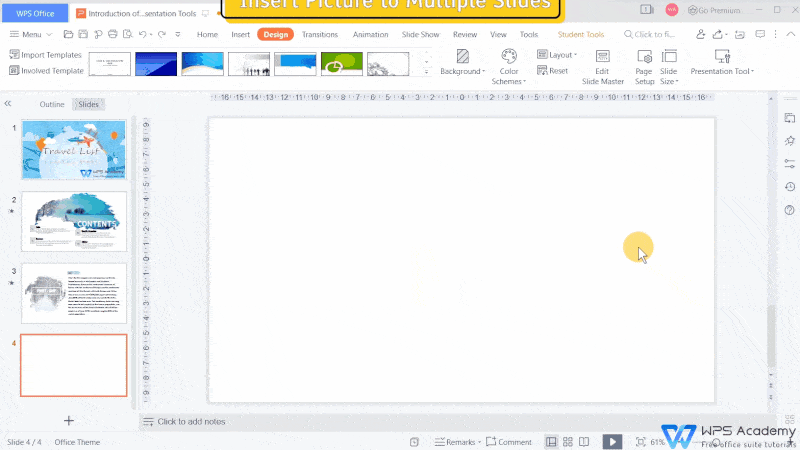The width and height of the screenshot is (800, 450).
Task: Click Import Templates button
Action: [46, 55]
